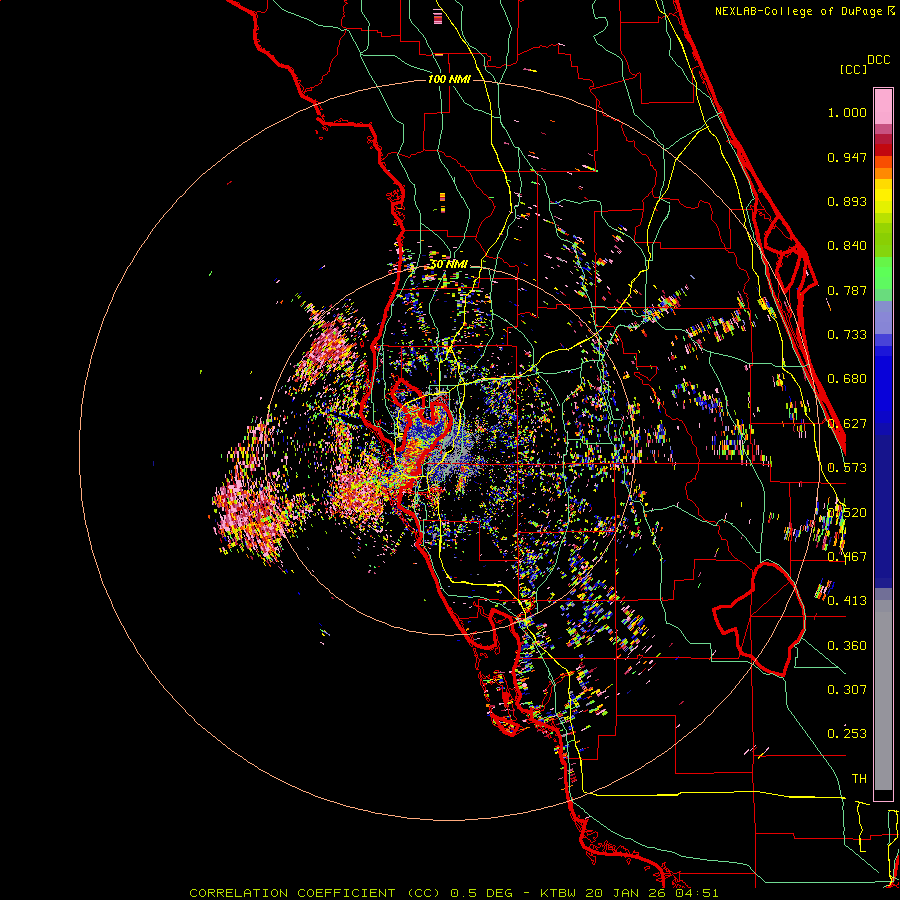900x900 pixels.
Task: Pick the gray segment of the color bar
Action: (x=883, y=695)
